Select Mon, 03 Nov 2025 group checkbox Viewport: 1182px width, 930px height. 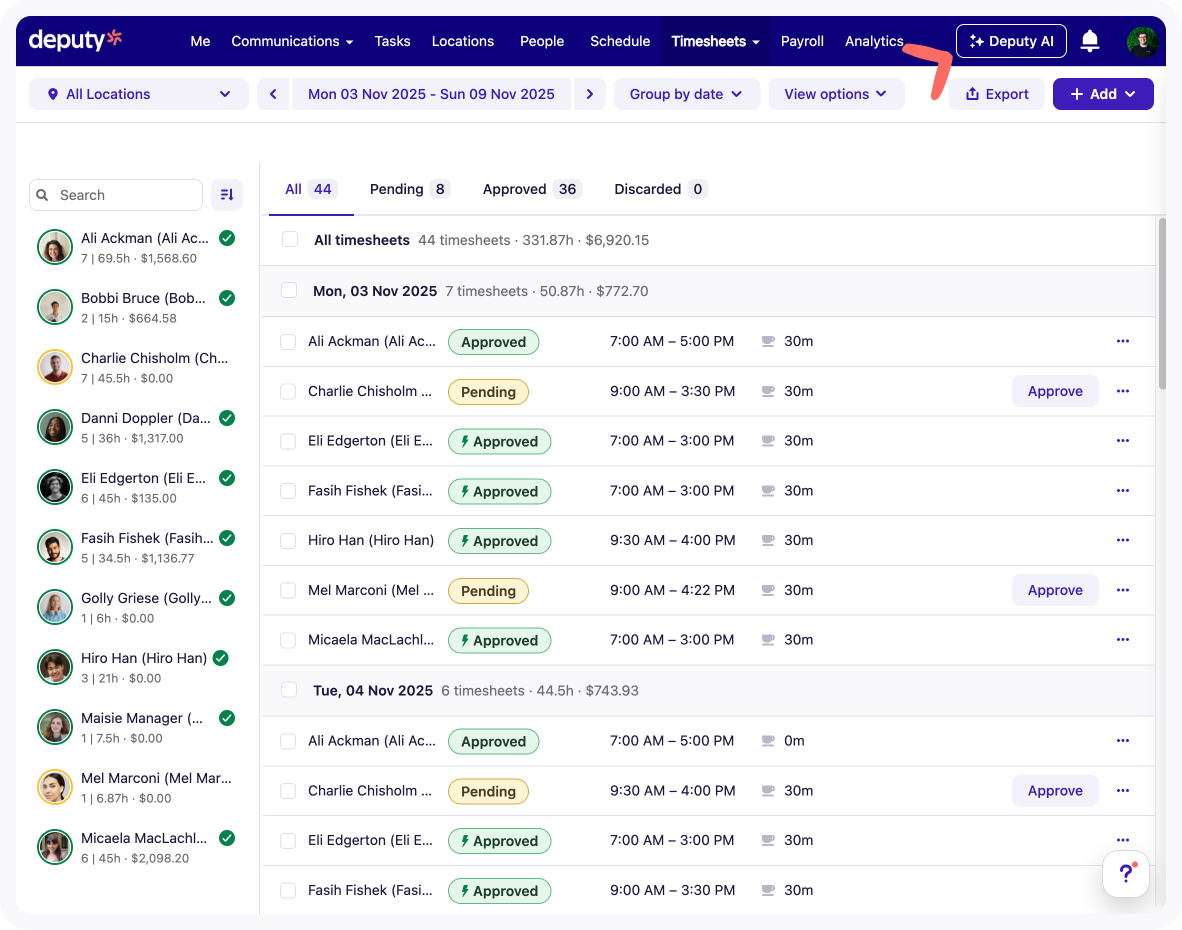coord(290,291)
